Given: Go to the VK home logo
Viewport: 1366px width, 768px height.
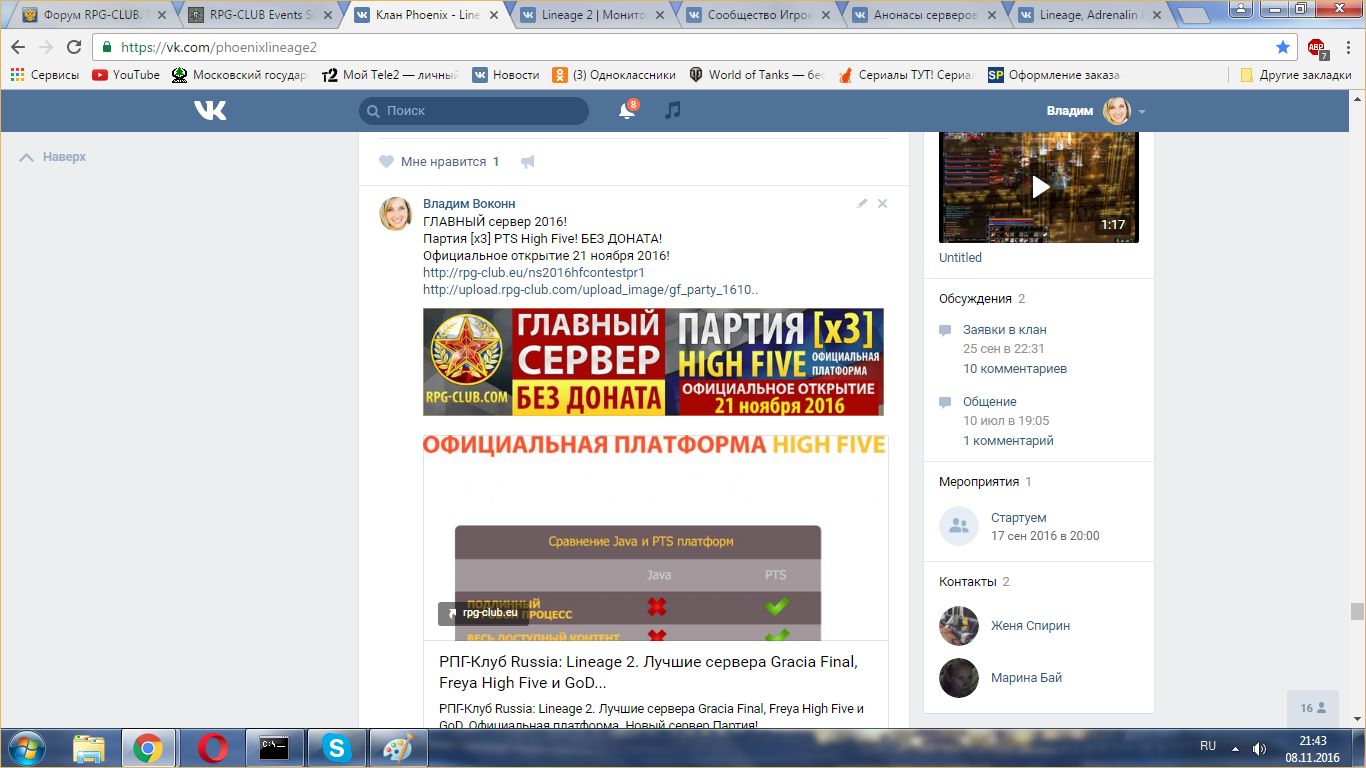Looking at the screenshot, I should [x=210, y=110].
